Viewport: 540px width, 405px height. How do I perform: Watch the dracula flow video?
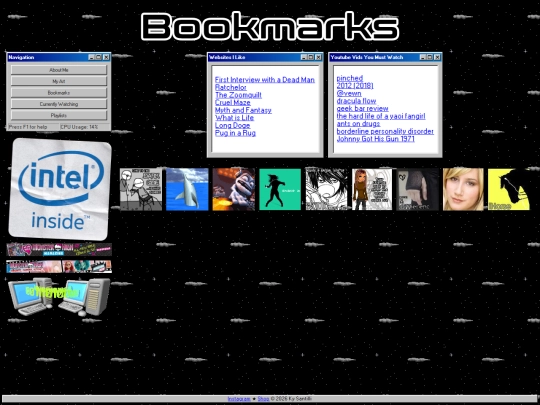point(356,101)
